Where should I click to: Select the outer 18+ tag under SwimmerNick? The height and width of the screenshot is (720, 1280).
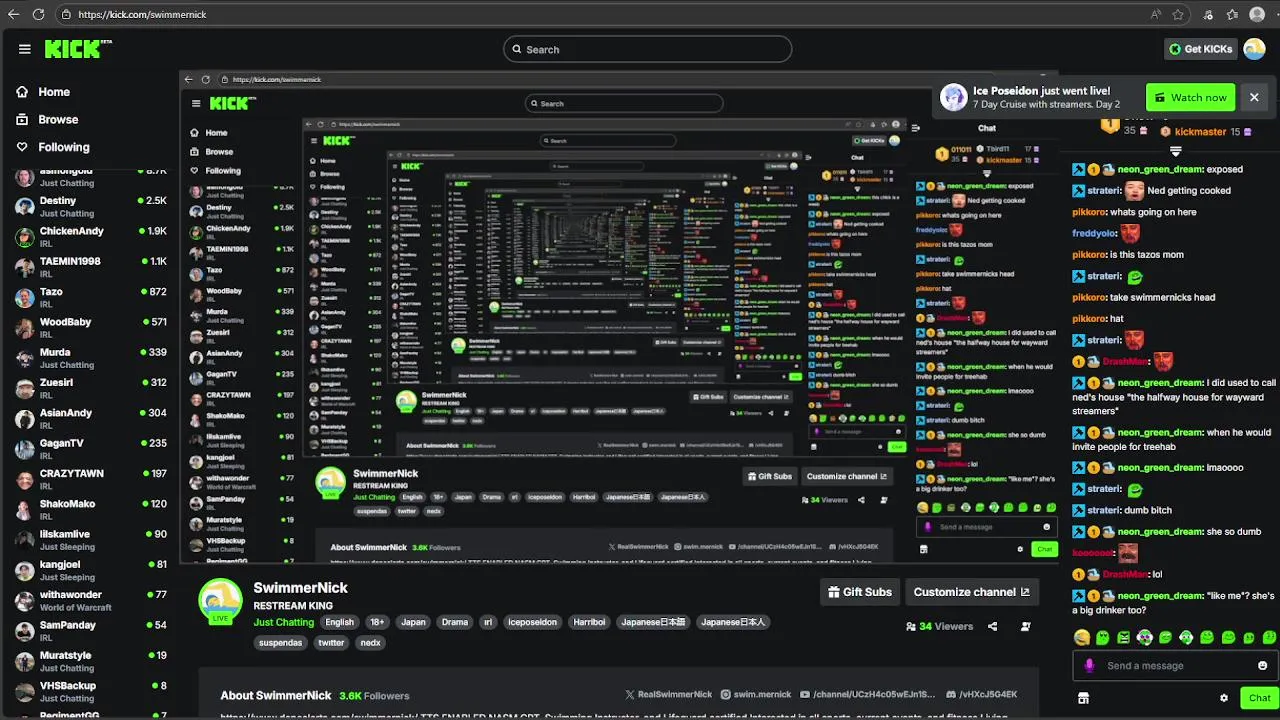click(377, 622)
